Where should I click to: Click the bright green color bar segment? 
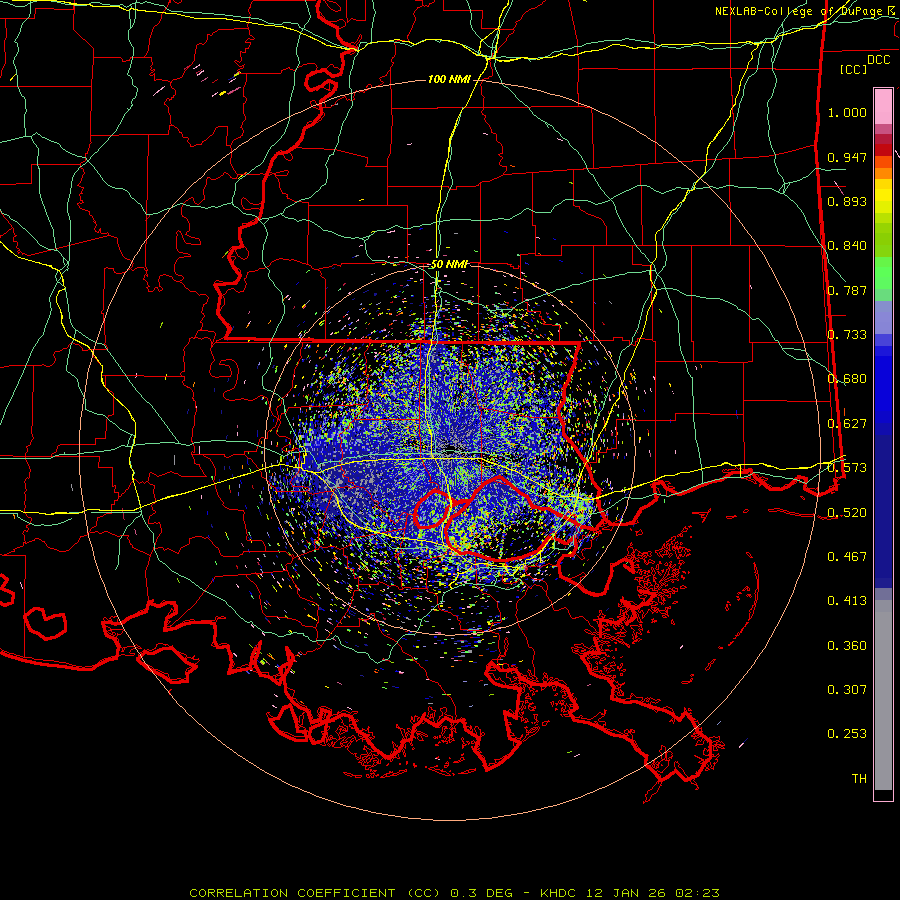pyautogui.click(x=883, y=273)
